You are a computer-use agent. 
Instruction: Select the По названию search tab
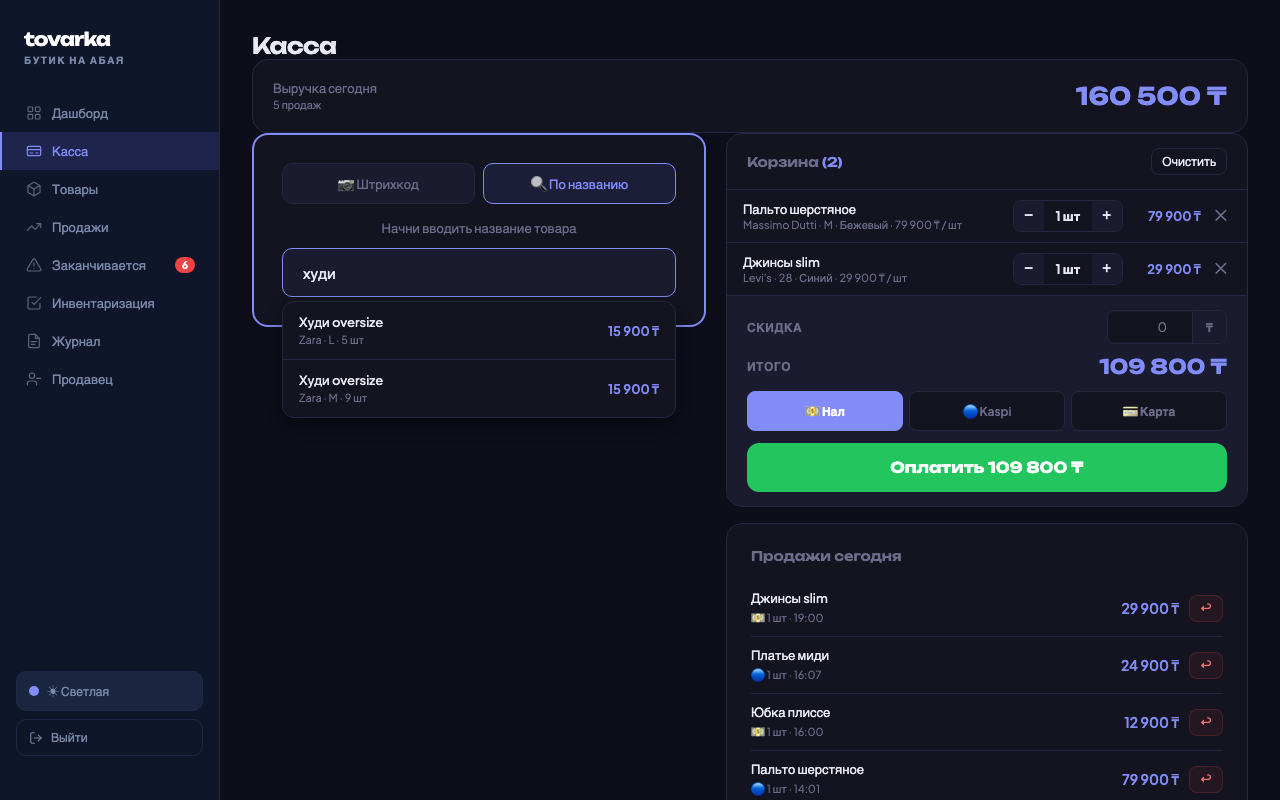tap(579, 184)
